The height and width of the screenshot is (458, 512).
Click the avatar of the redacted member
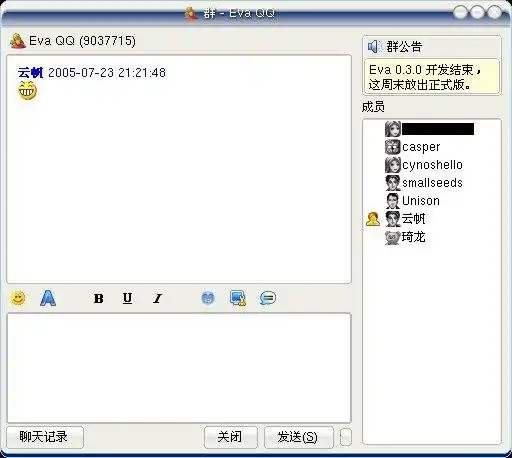tap(393, 129)
